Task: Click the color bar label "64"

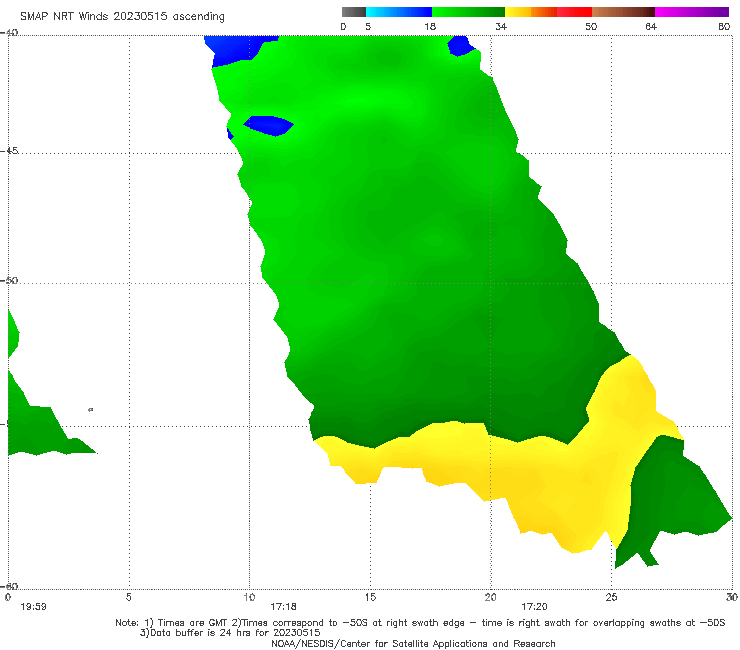Action: point(651,26)
